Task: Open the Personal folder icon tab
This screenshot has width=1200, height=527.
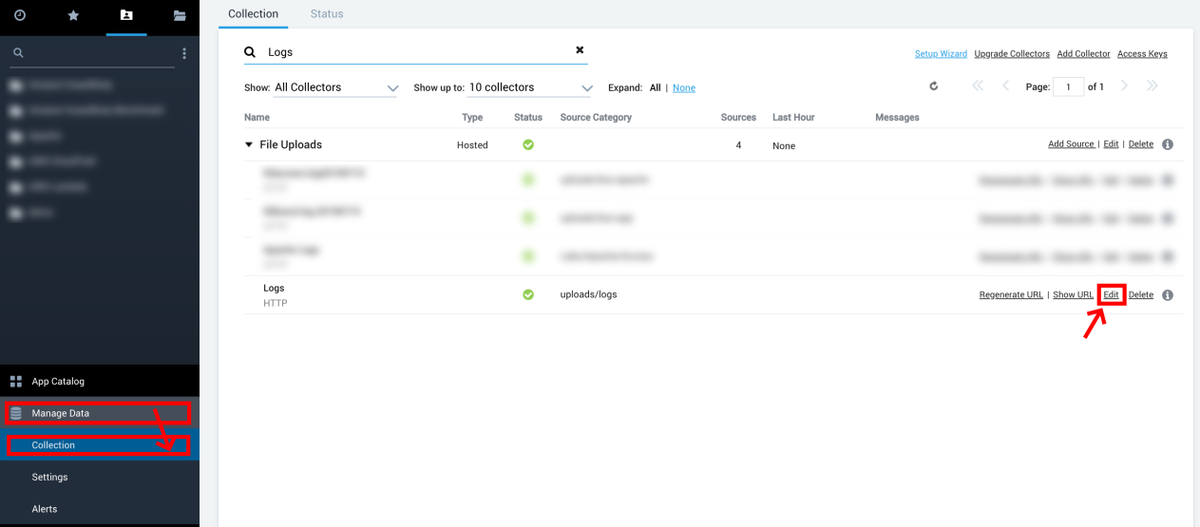Action: click(126, 15)
